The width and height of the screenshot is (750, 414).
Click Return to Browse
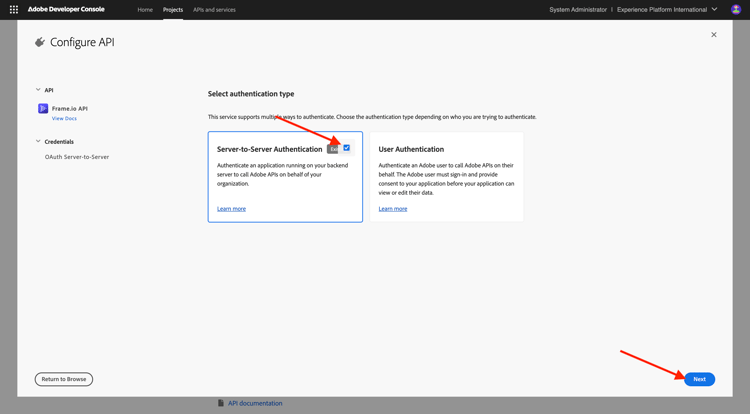(x=64, y=379)
